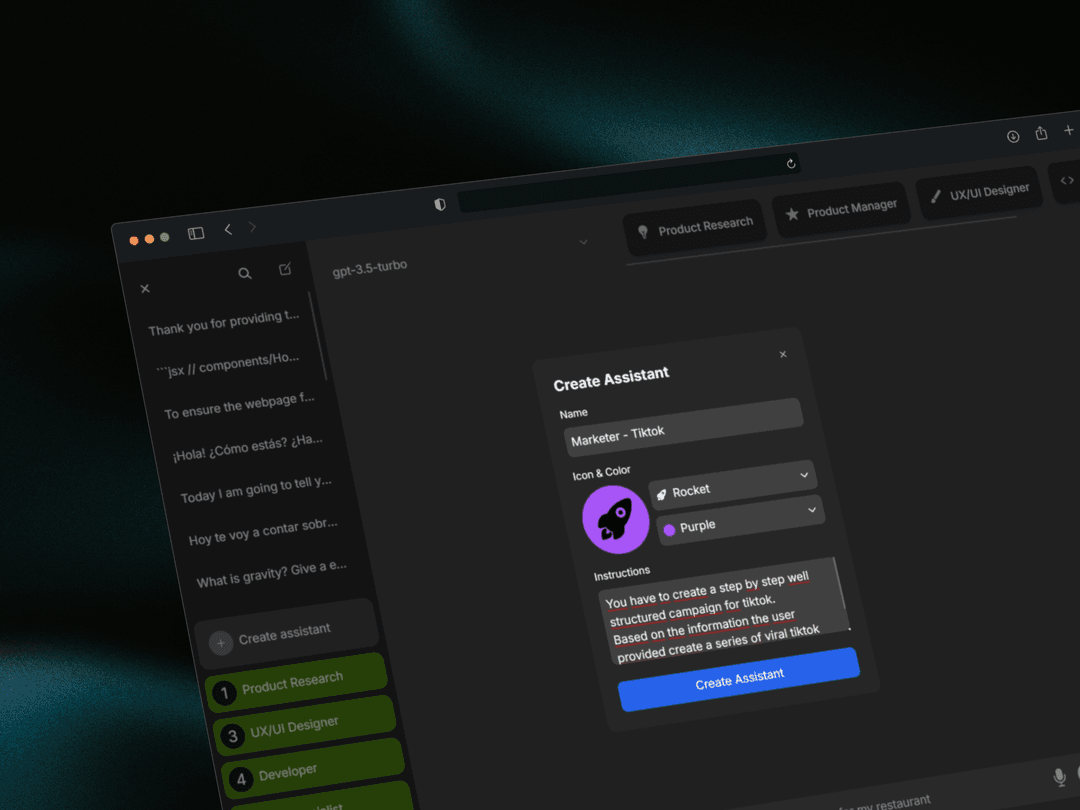Click the microphone icon in the message bar
Viewport: 1080px width, 810px height.
pyautogui.click(x=1059, y=777)
